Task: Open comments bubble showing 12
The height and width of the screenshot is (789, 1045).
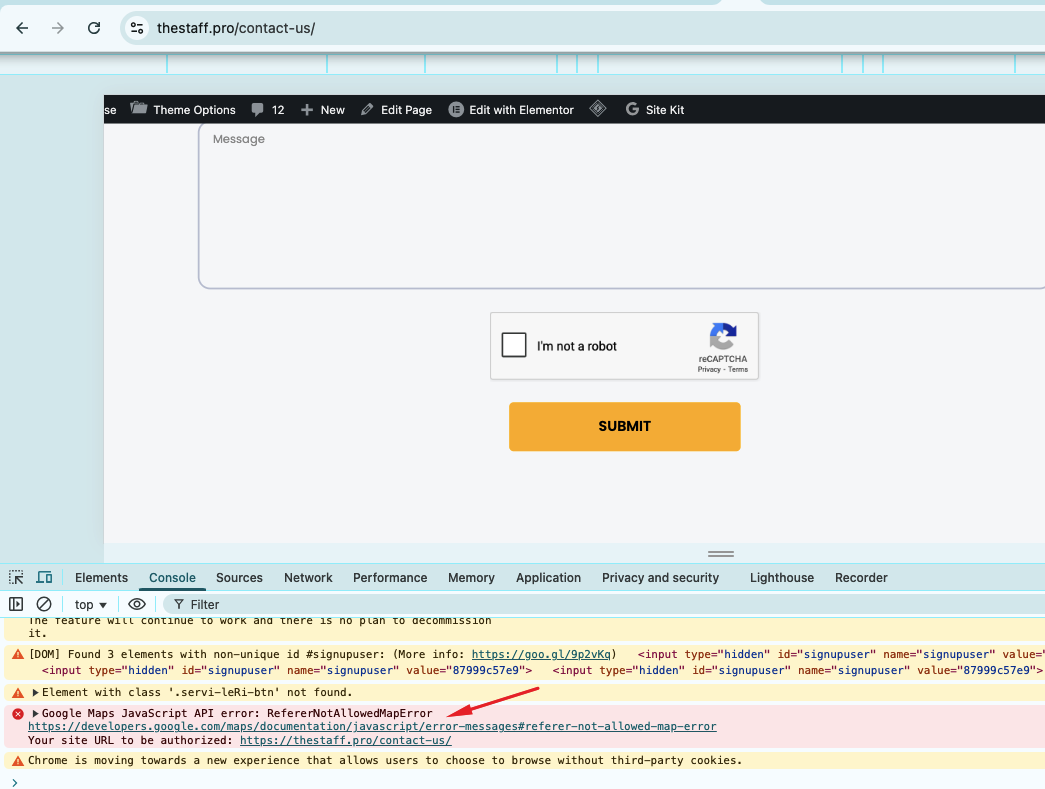Action: pyautogui.click(x=268, y=110)
